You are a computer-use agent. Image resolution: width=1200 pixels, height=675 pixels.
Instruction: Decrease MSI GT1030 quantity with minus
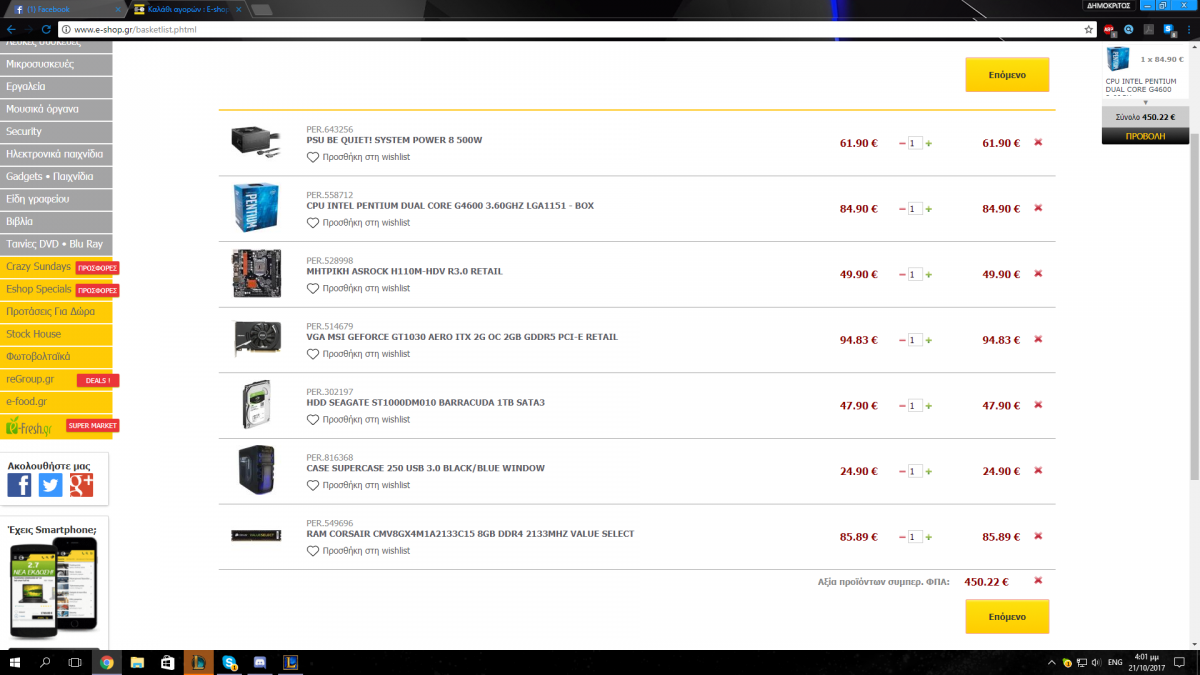click(x=902, y=340)
